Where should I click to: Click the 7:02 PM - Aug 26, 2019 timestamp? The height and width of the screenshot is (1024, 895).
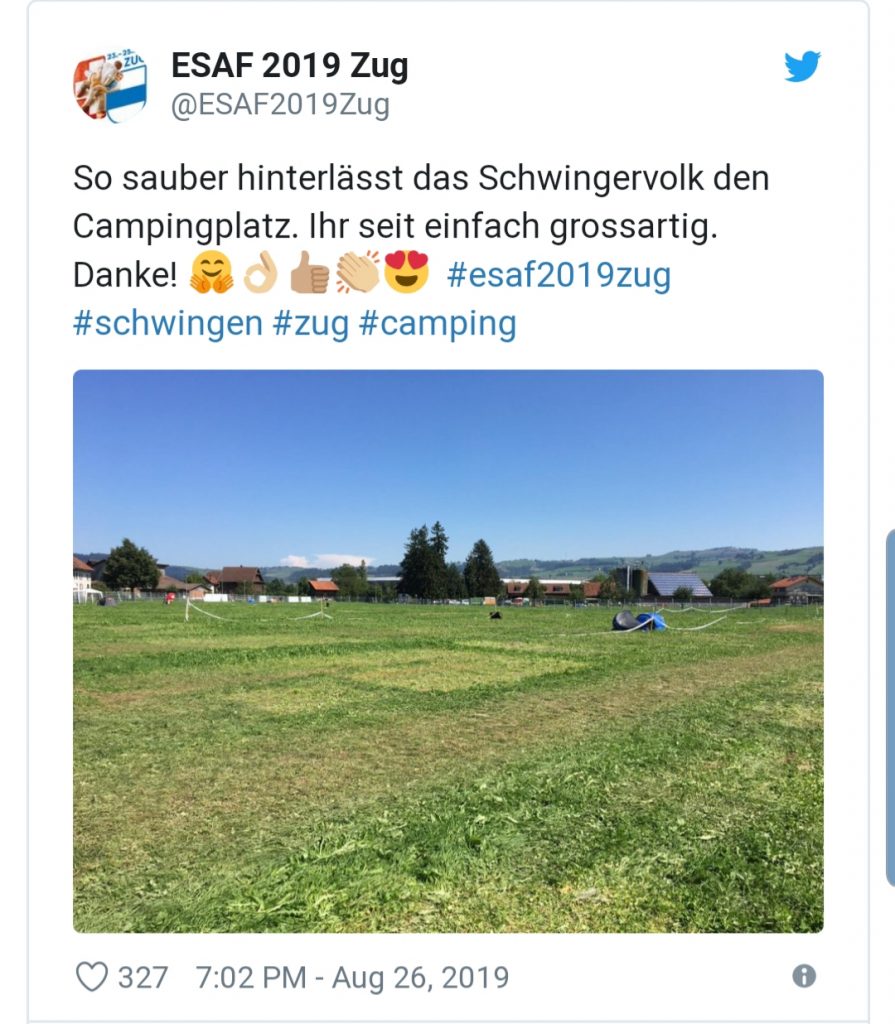[x=352, y=978]
